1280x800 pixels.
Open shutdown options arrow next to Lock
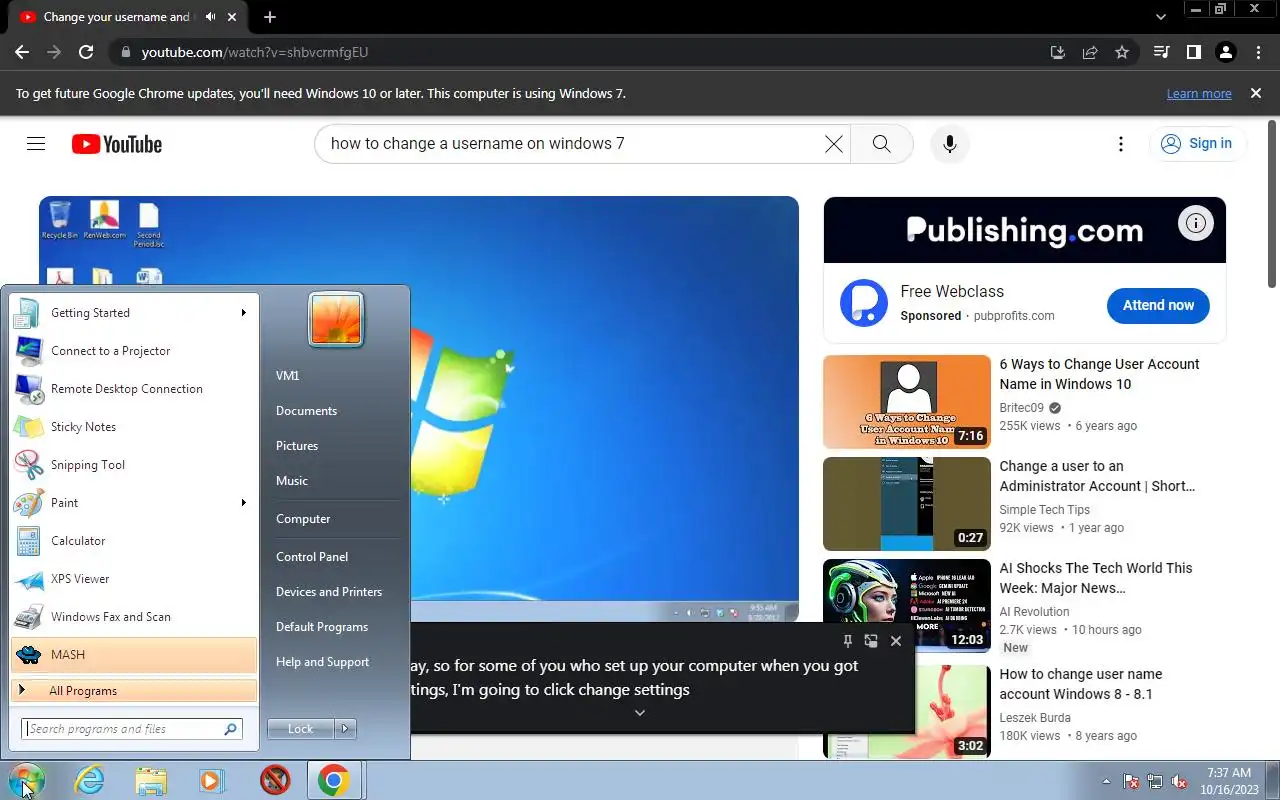tap(345, 729)
